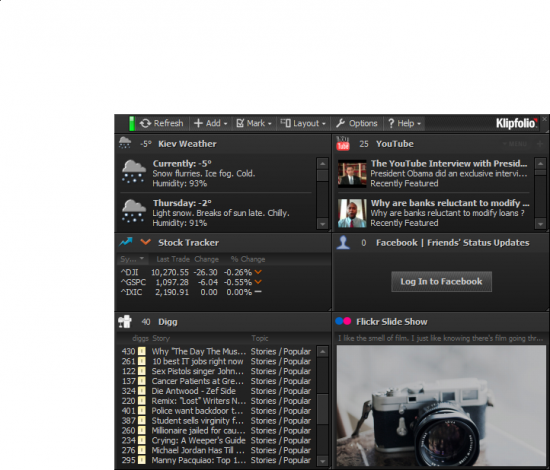Click the Flickr camera photo

coord(441,406)
